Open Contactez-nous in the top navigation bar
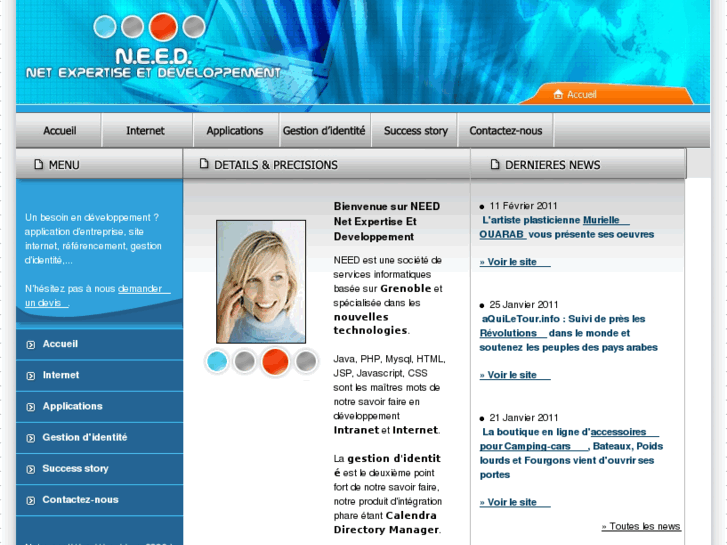Screen dimensions: 727x545 (x=505, y=131)
